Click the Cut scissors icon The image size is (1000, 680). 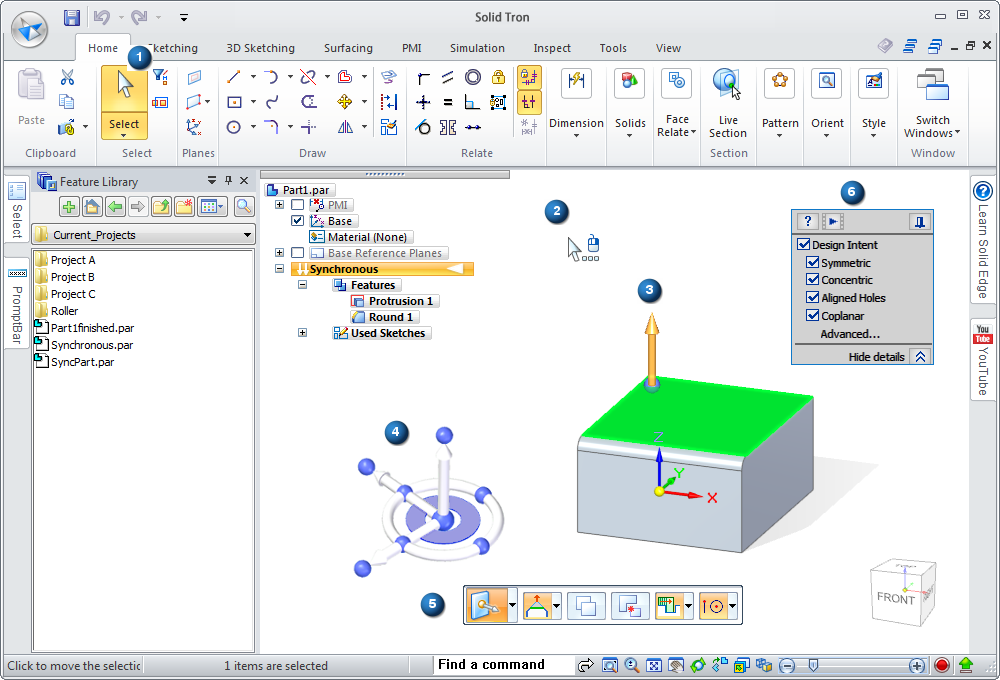[67, 77]
